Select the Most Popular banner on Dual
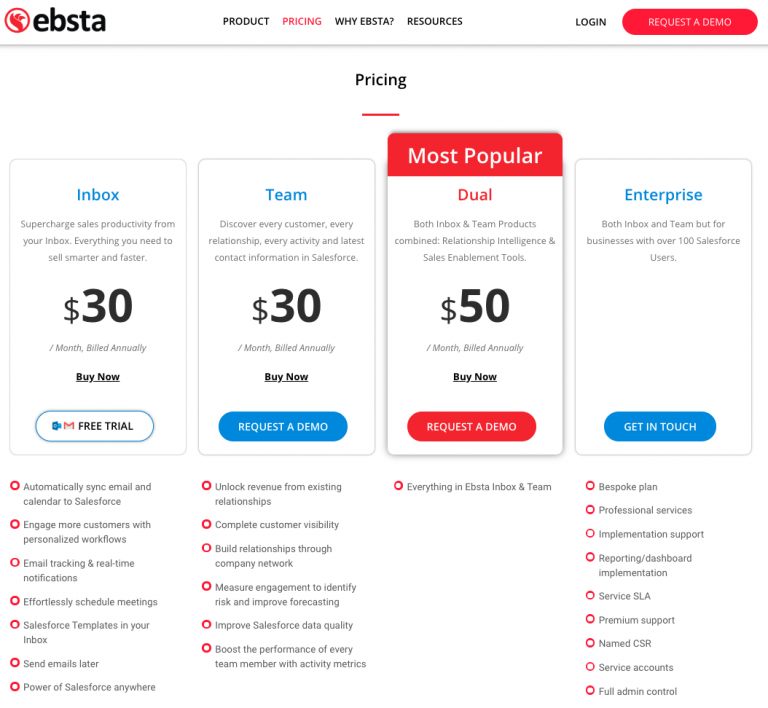768x708 pixels. pyautogui.click(x=475, y=156)
